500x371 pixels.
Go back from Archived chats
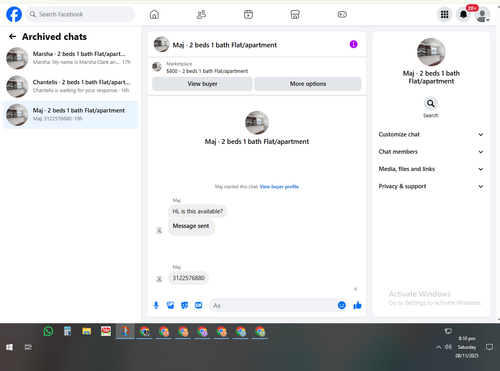[x=12, y=36]
